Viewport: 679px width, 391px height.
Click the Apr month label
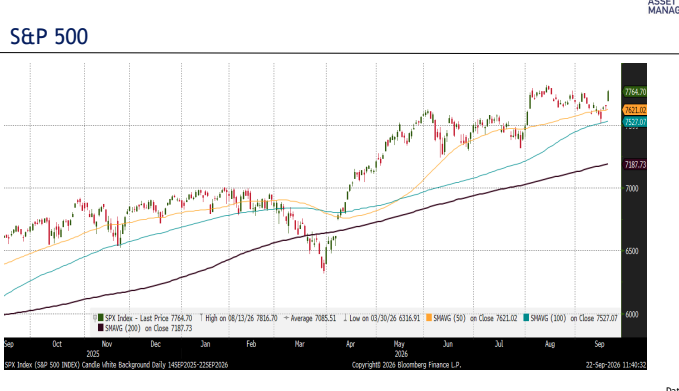tap(350, 344)
